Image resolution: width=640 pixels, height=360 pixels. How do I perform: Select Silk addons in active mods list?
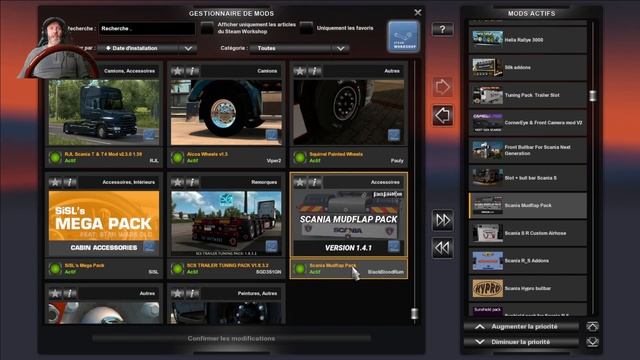click(528, 67)
